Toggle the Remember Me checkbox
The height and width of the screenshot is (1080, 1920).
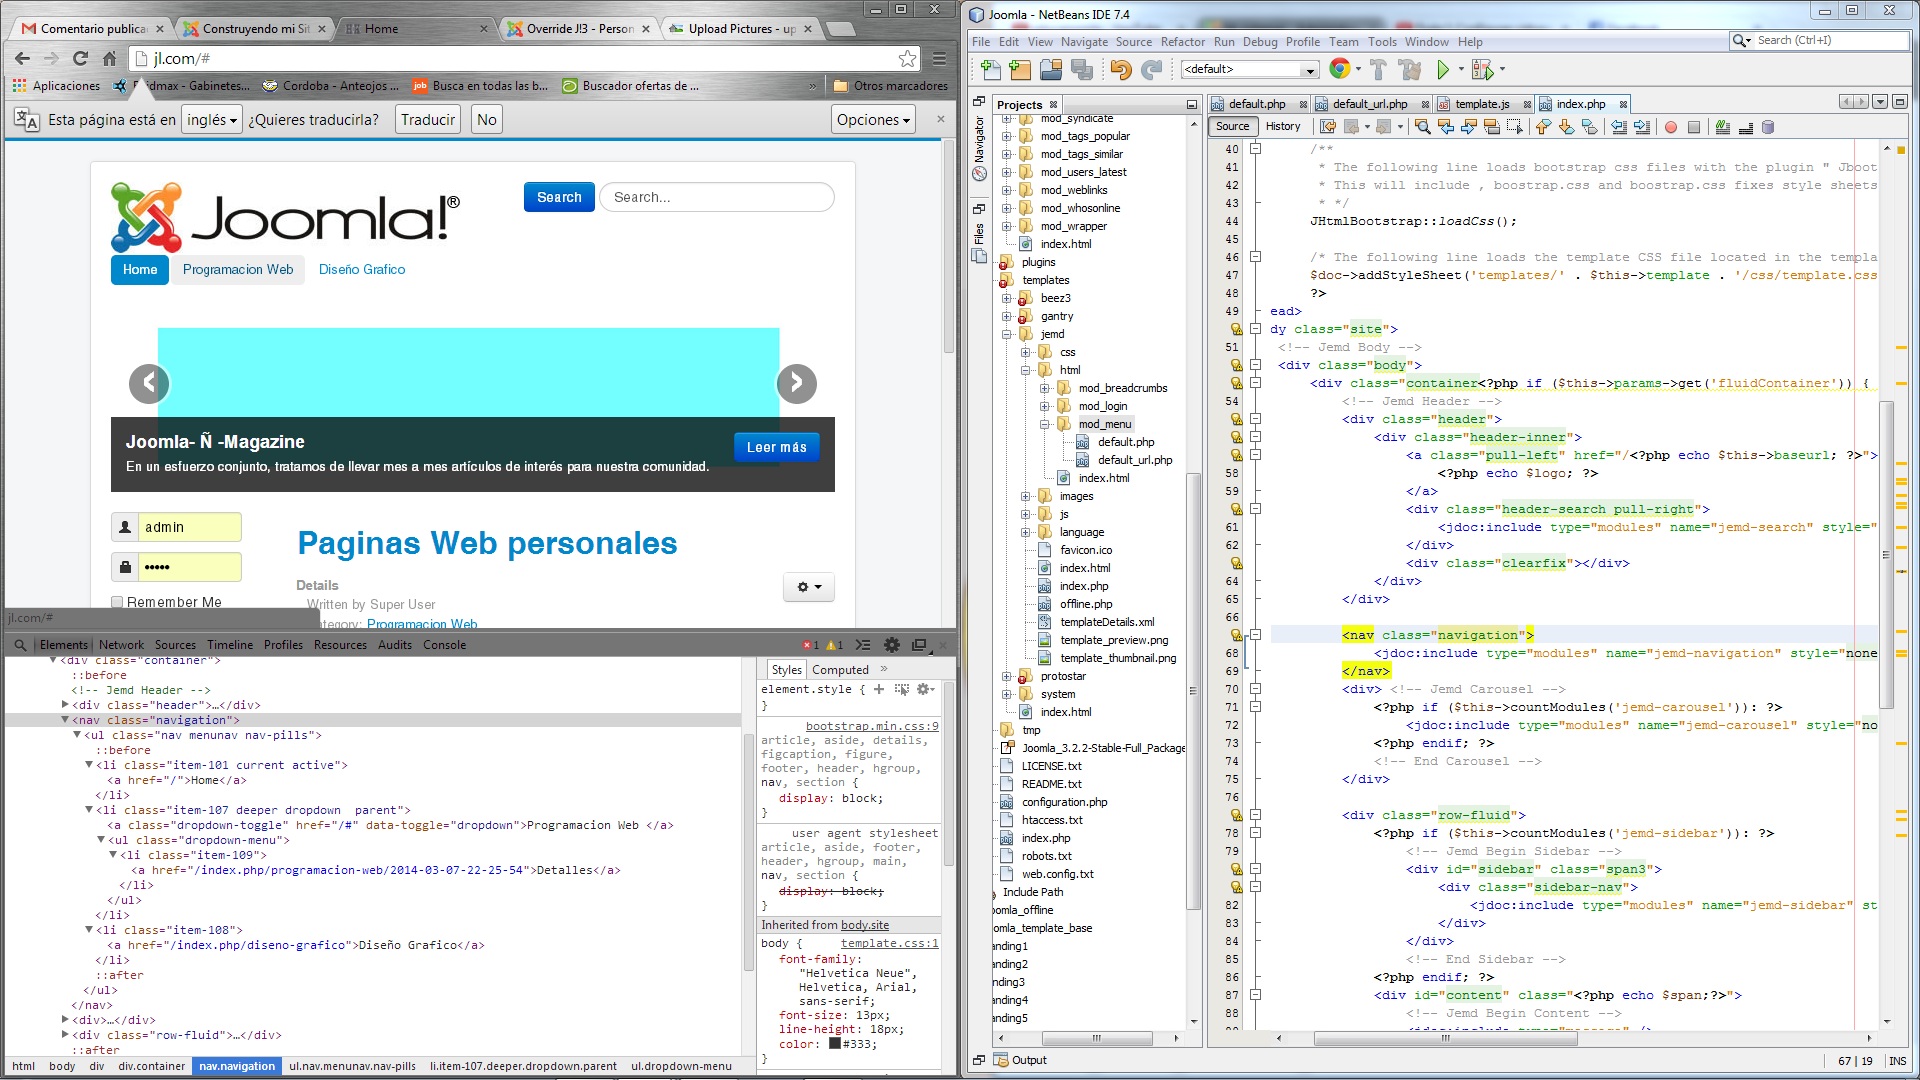[x=117, y=602]
